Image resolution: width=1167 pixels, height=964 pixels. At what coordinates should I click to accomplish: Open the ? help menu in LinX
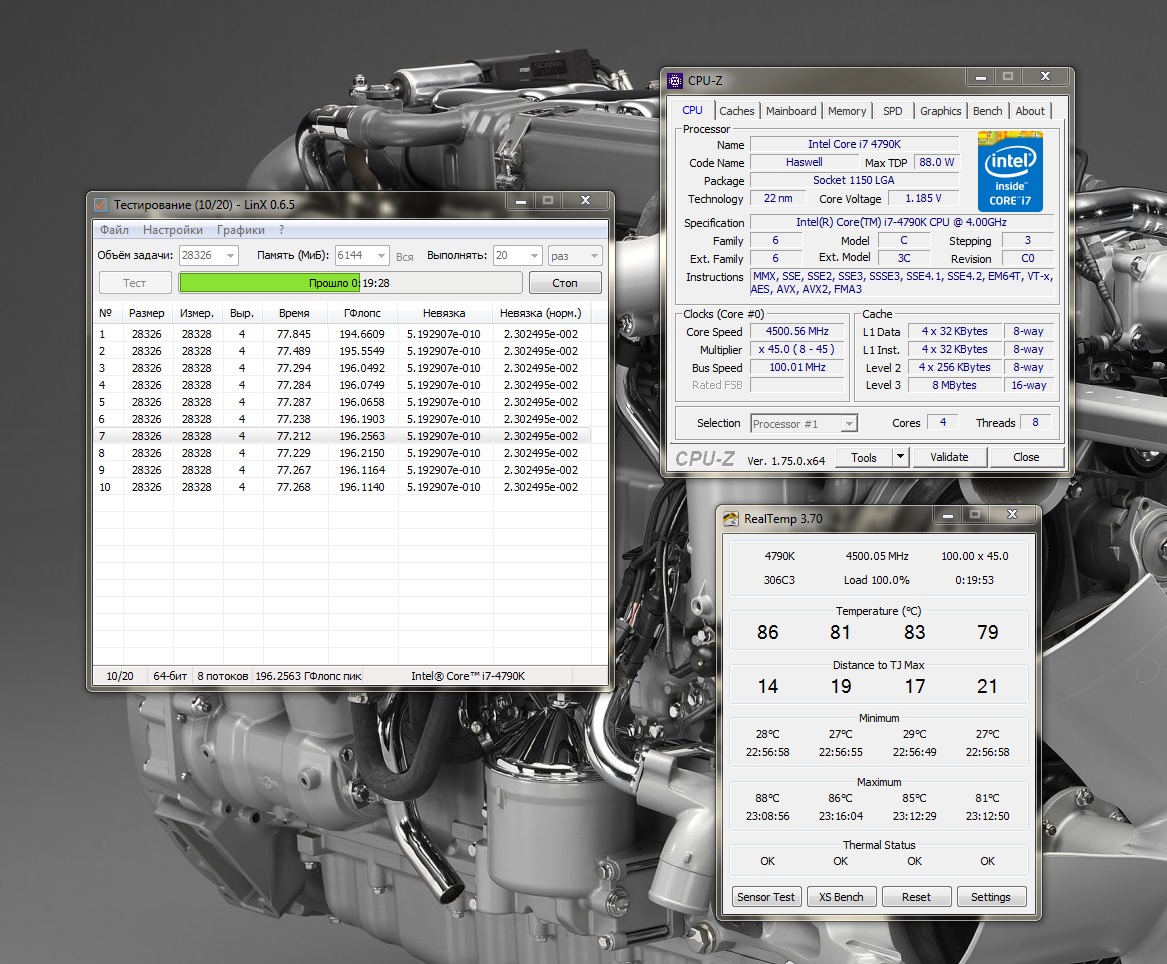281,230
